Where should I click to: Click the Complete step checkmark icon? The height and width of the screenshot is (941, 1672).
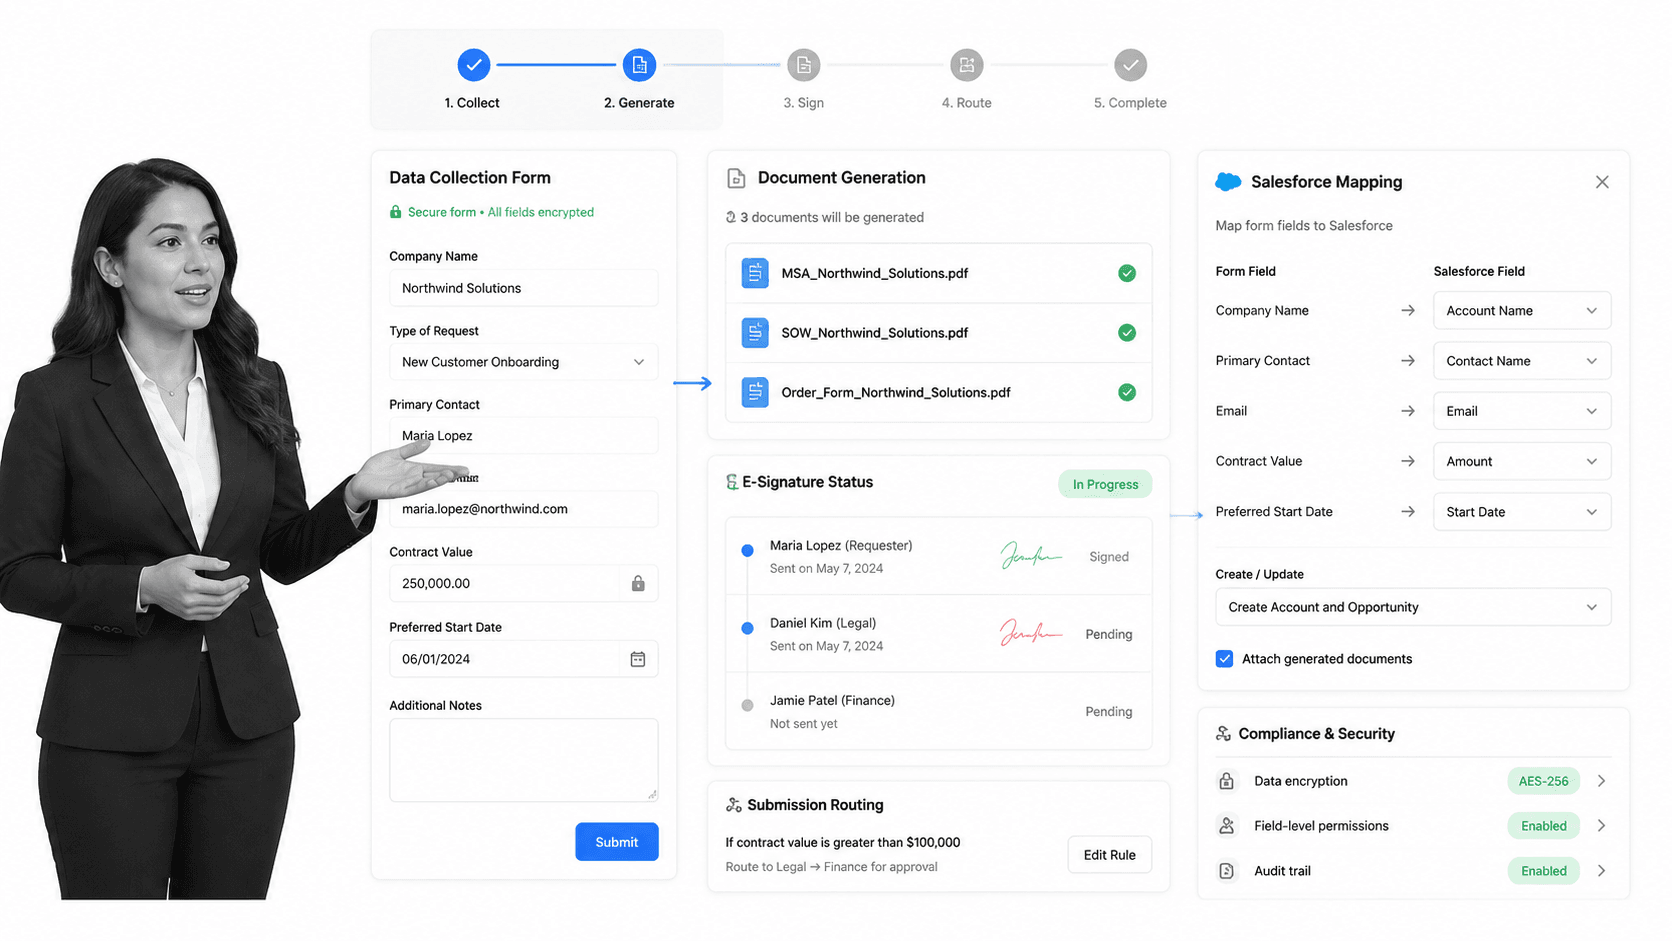(1130, 65)
